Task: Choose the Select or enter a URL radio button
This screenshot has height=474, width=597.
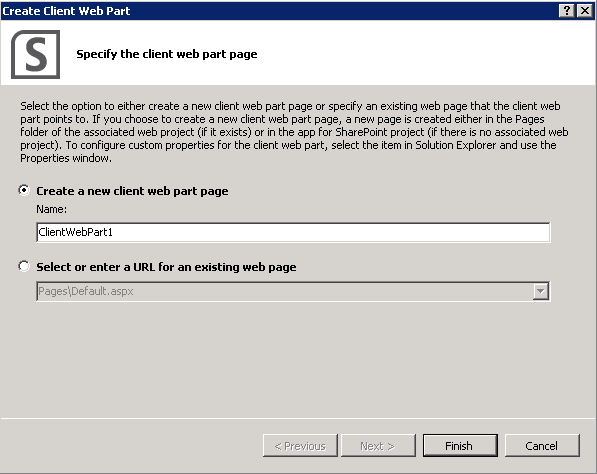Action: point(24,266)
